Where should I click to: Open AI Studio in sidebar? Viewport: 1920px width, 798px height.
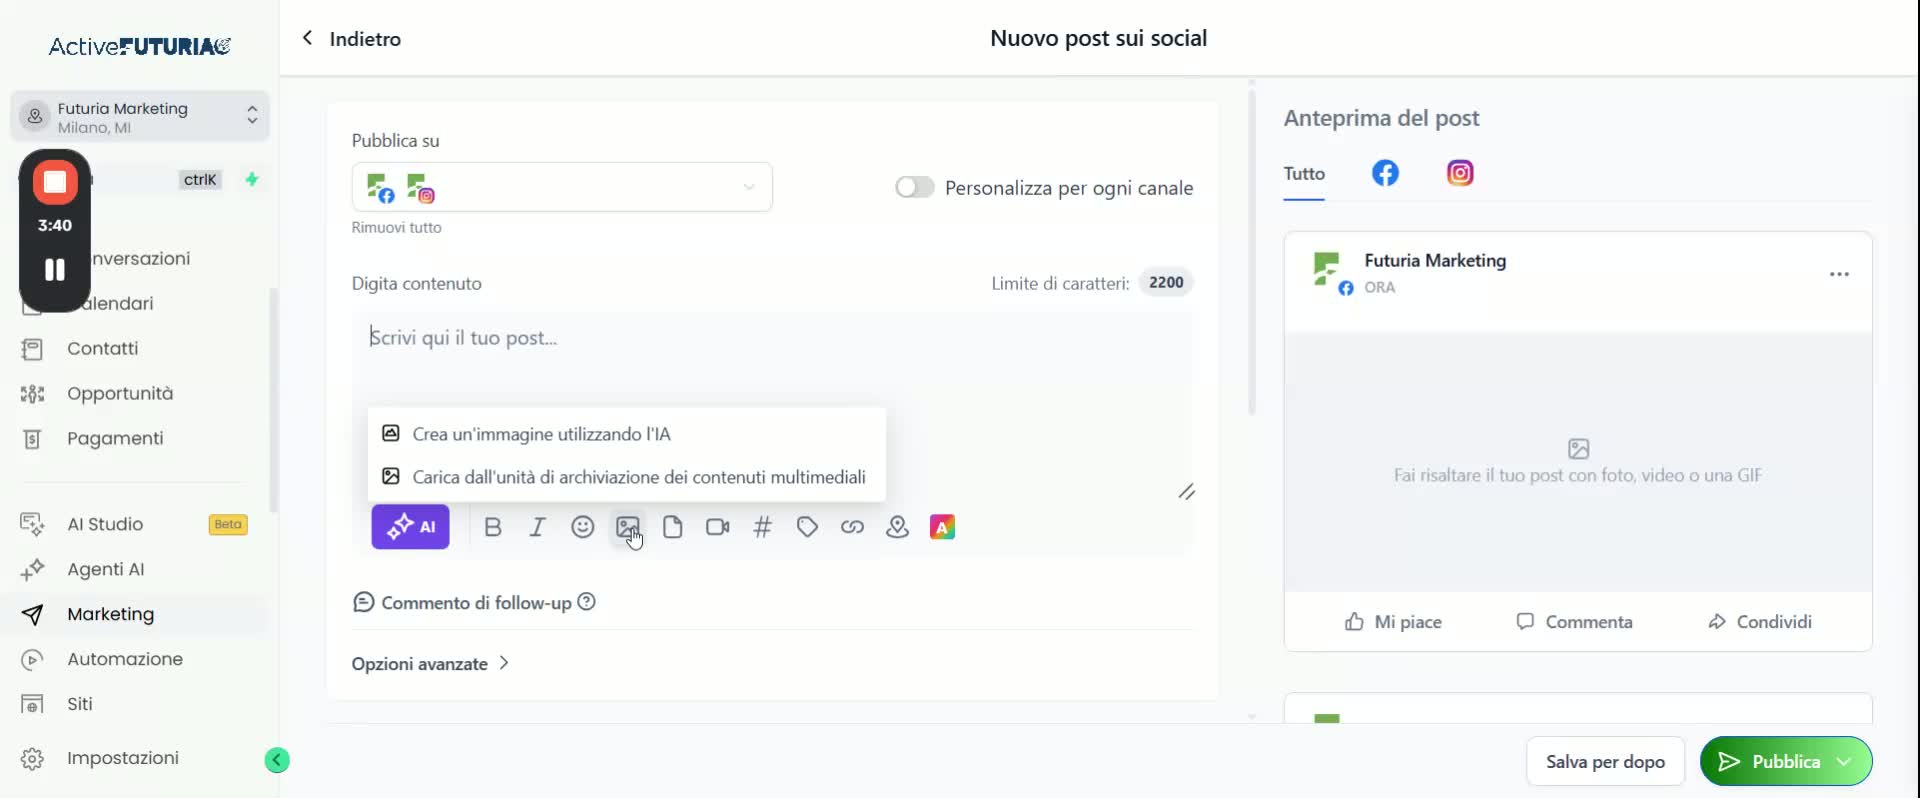pyautogui.click(x=105, y=525)
